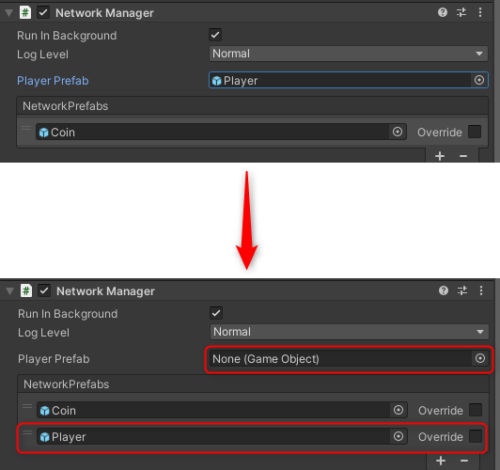
Task: Add prefab with plus in upper NetworkPrefabs
Action: pyautogui.click(x=440, y=156)
